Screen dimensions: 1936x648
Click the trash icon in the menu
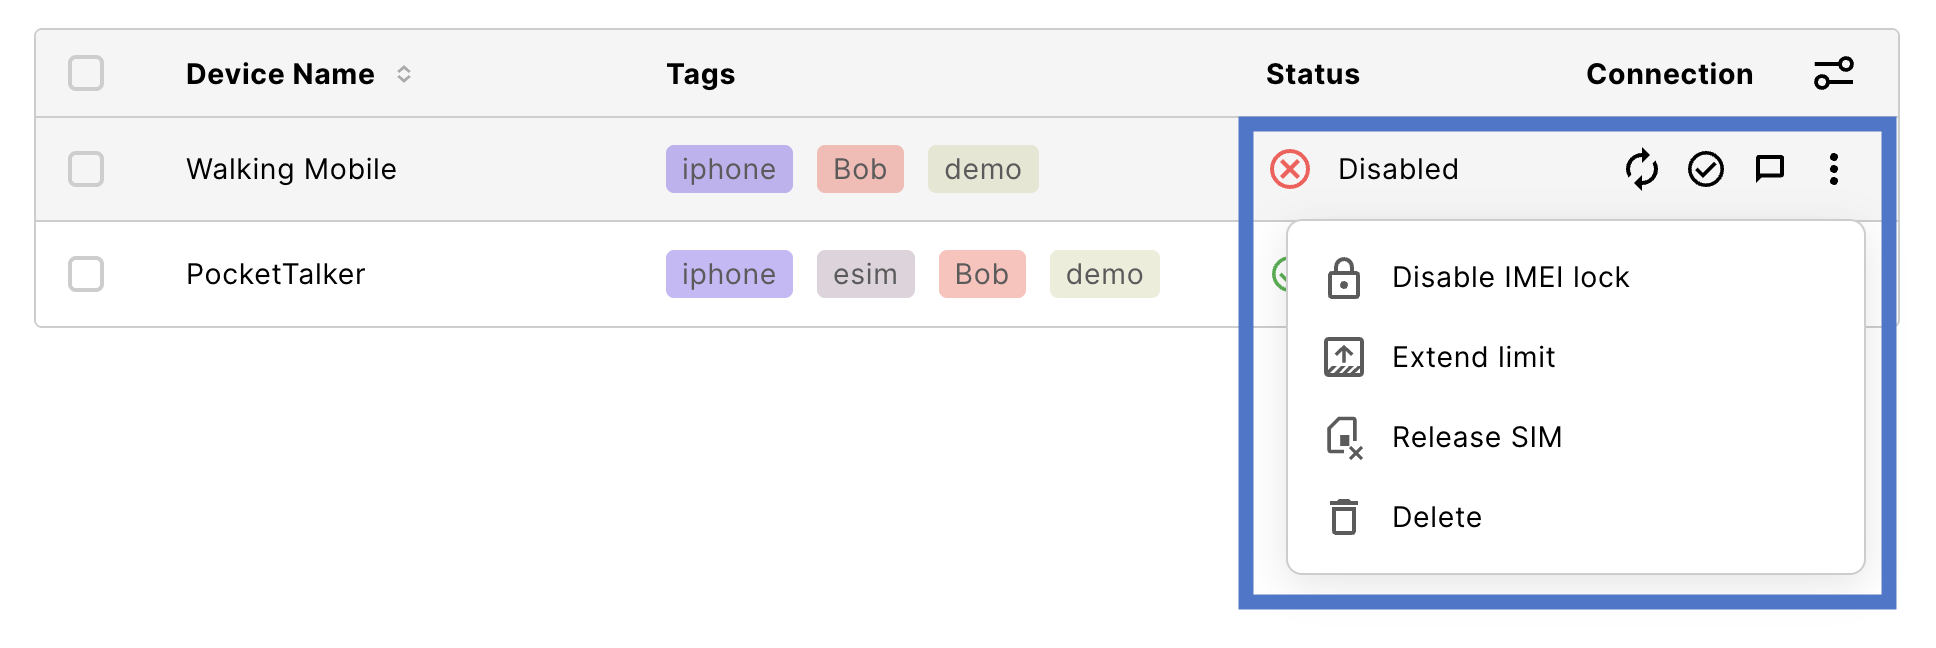pos(1343,517)
